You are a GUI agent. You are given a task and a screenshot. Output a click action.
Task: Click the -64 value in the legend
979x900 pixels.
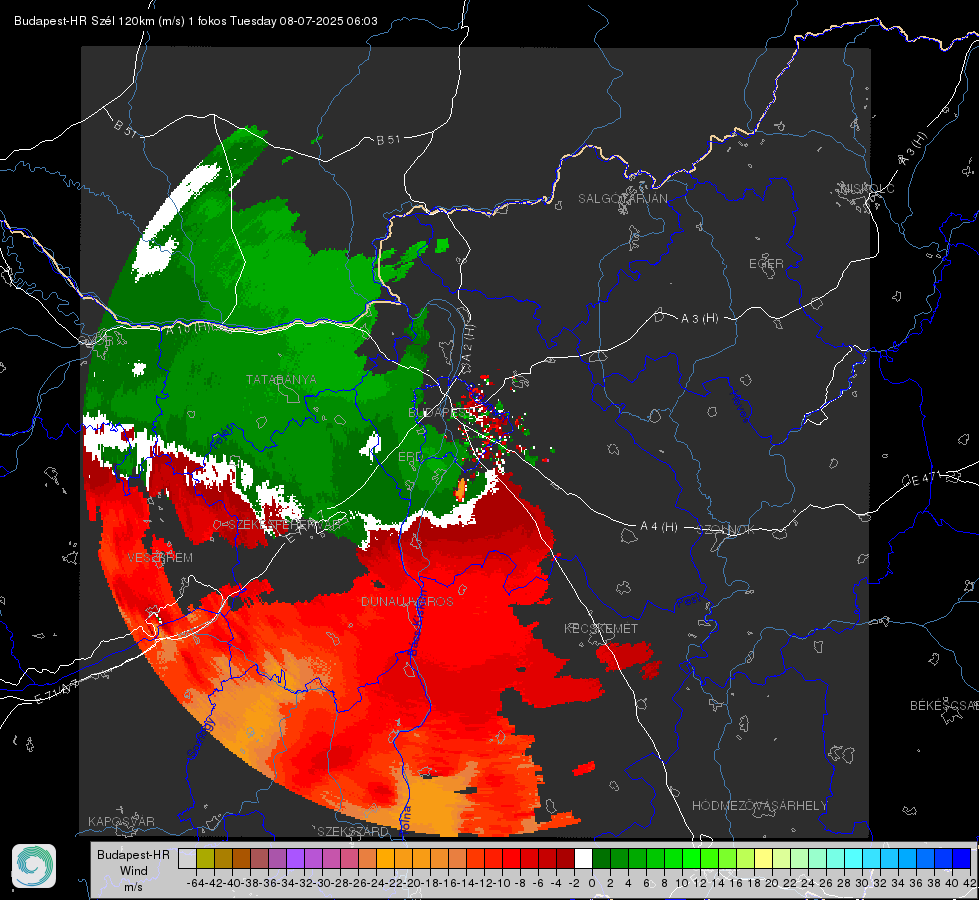(195, 883)
